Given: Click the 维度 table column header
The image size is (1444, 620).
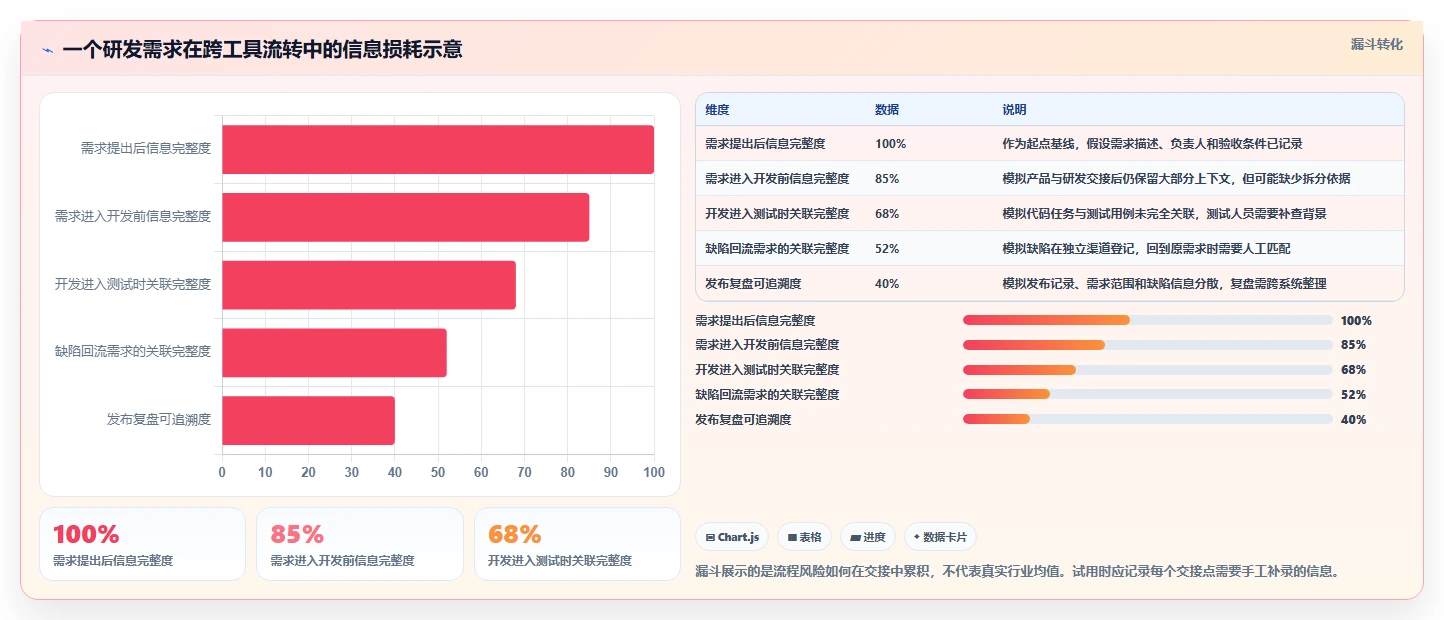Looking at the screenshot, I should (717, 110).
